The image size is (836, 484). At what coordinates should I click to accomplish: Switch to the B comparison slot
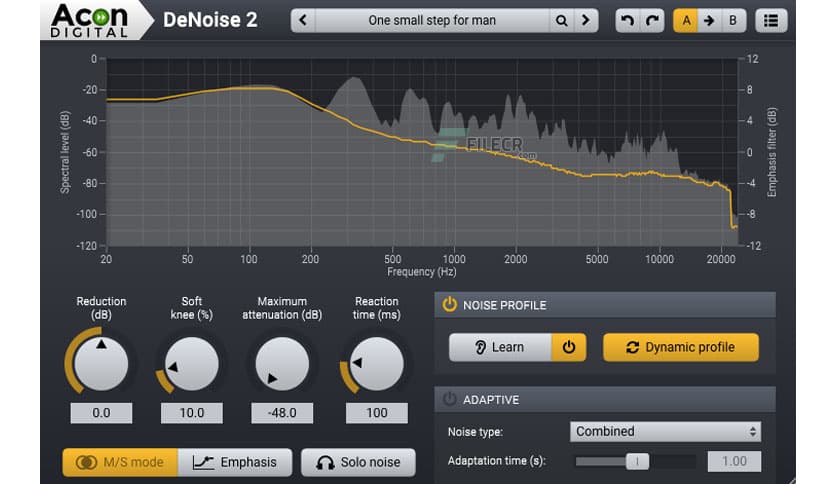click(733, 20)
